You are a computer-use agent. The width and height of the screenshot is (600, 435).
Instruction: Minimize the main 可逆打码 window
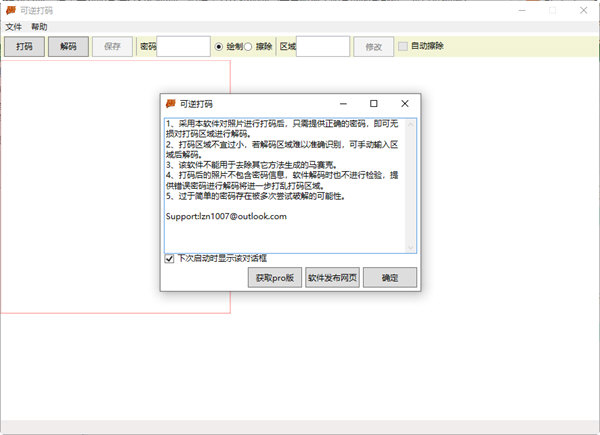point(522,10)
